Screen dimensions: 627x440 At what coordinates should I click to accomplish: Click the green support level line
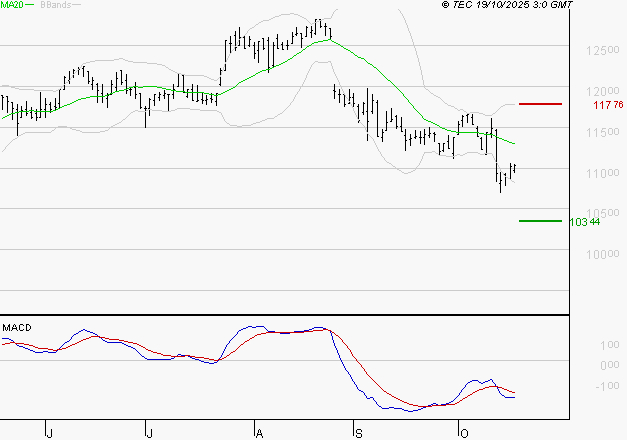[x=540, y=221]
